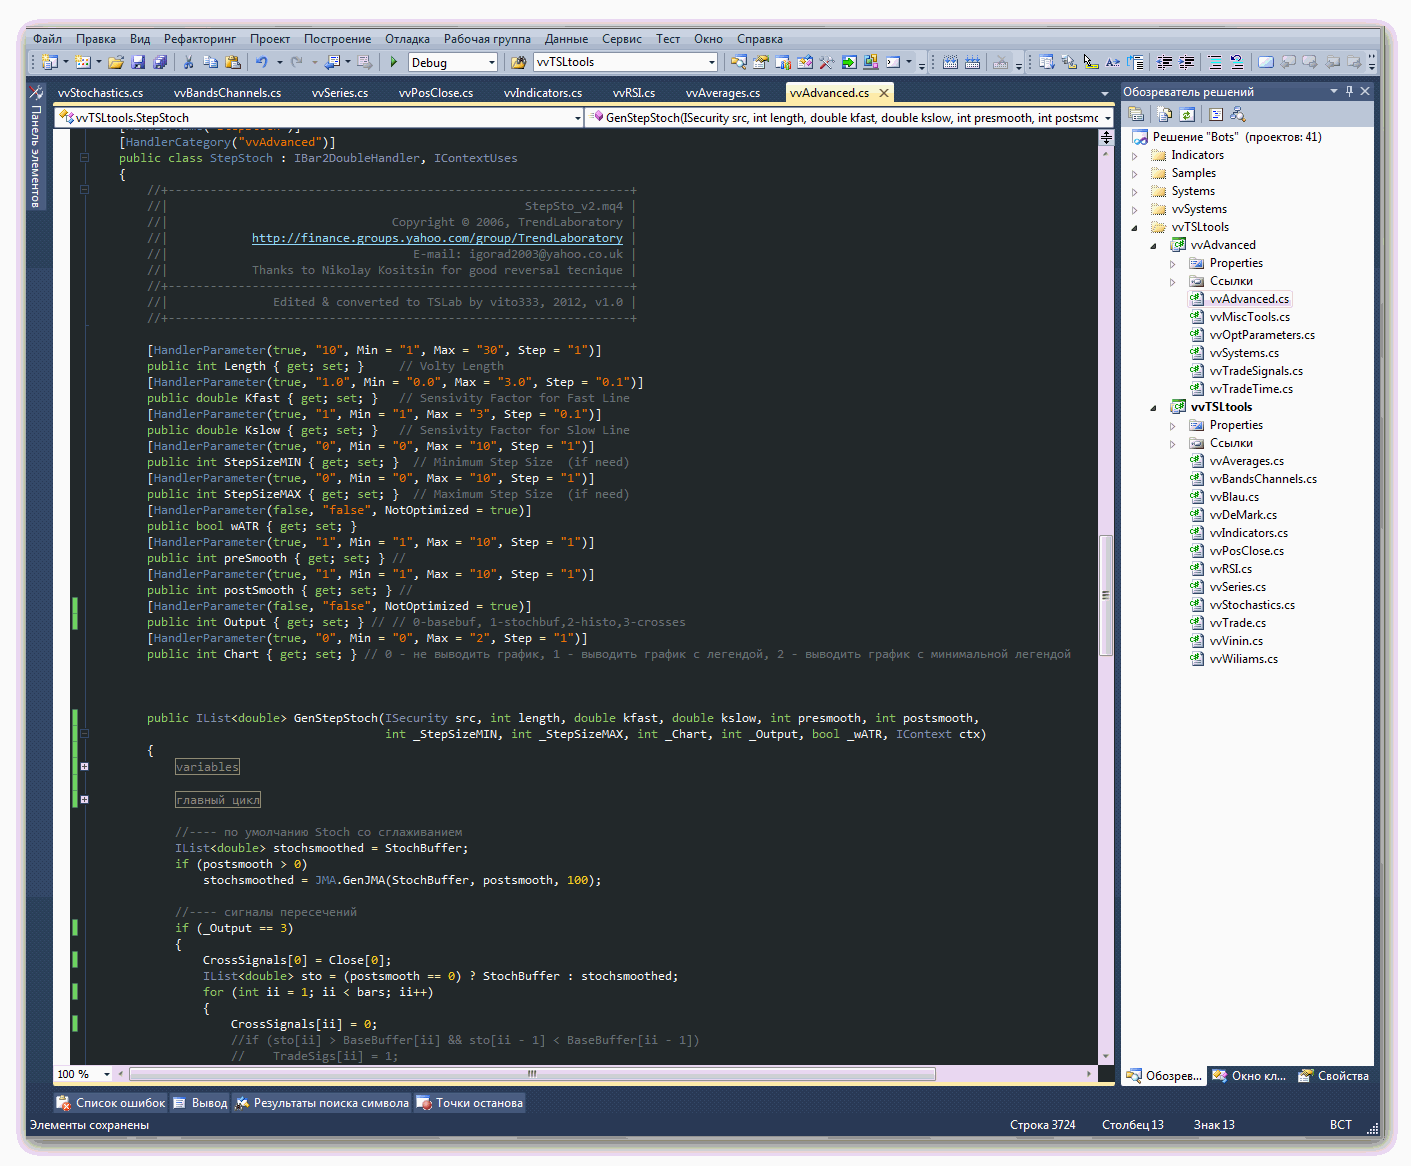The width and height of the screenshot is (1411, 1166).
Task: Open the Отладка menu
Action: click(407, 39)
